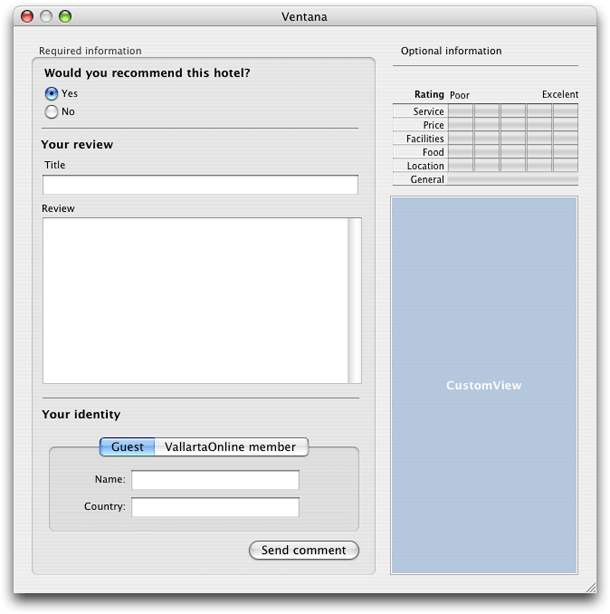Click the 'General' row label

pos(427,179)
